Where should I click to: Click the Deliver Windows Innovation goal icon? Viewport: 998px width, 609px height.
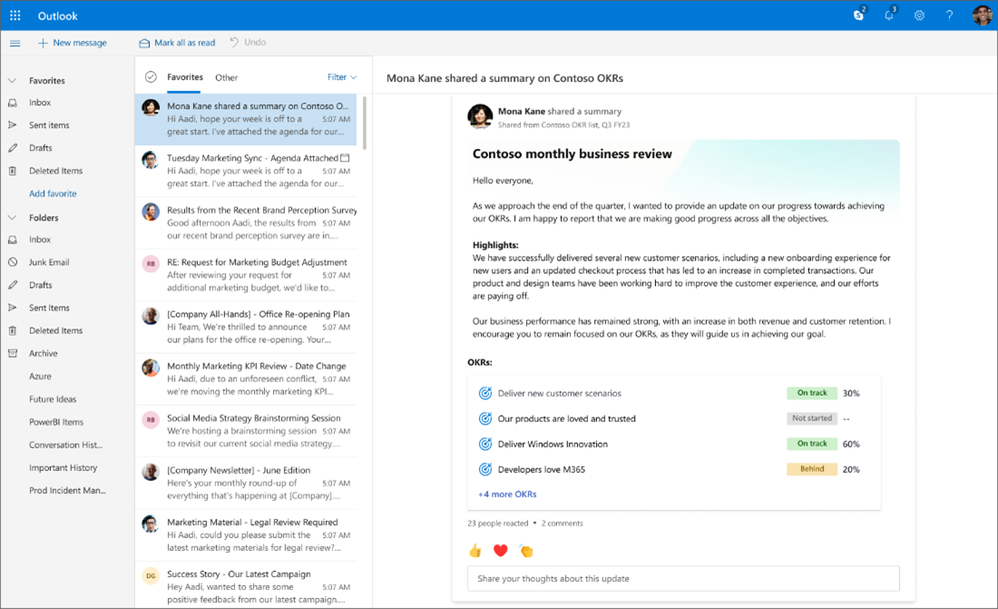[x=485, y=444]
